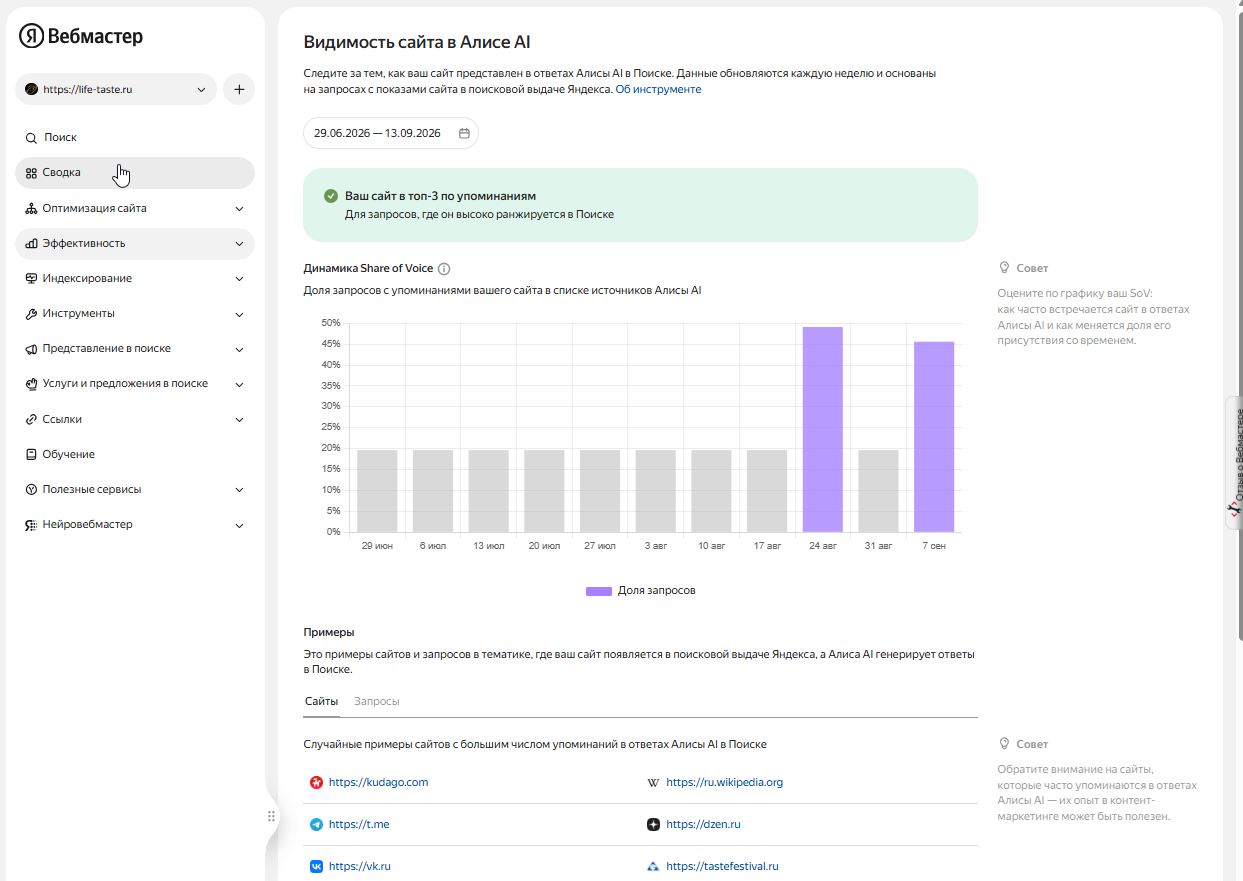Open the Обучение menu item
This screenshot has height=881, width=1243.
tap(135, 454)
